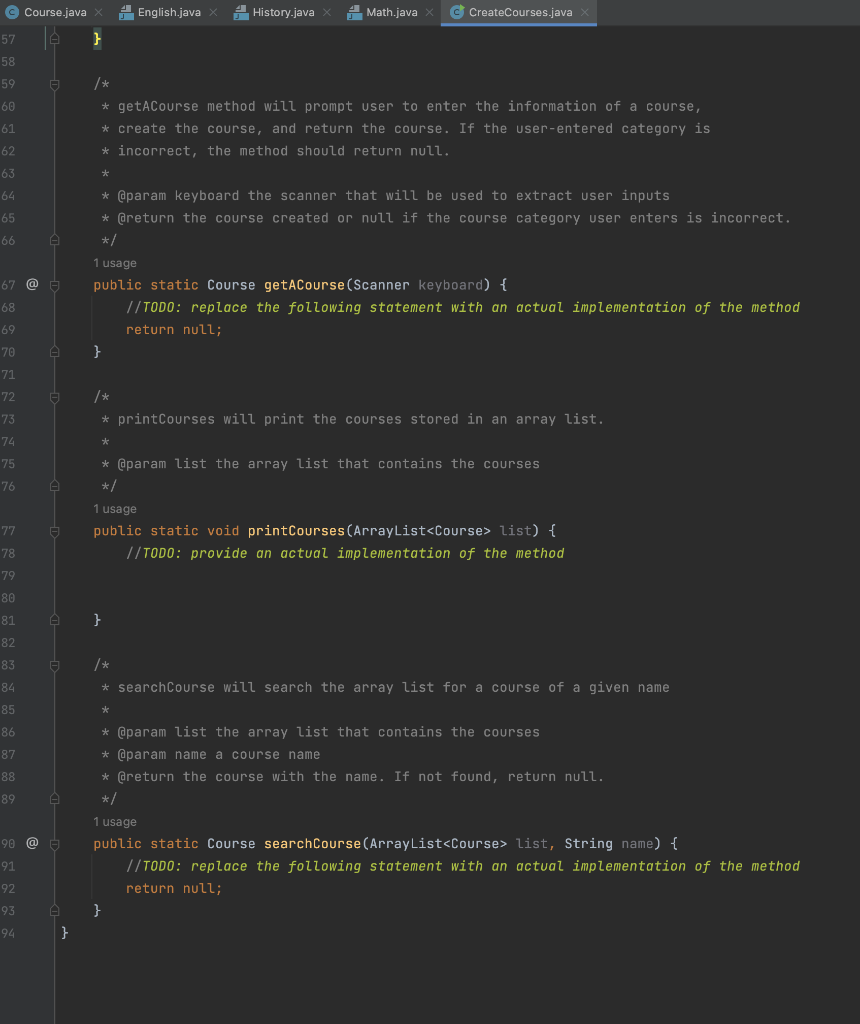Place cursor on 'return null;' at line 69
The width and height of the screenshot is (860, 1024).
tap(174, 330)
